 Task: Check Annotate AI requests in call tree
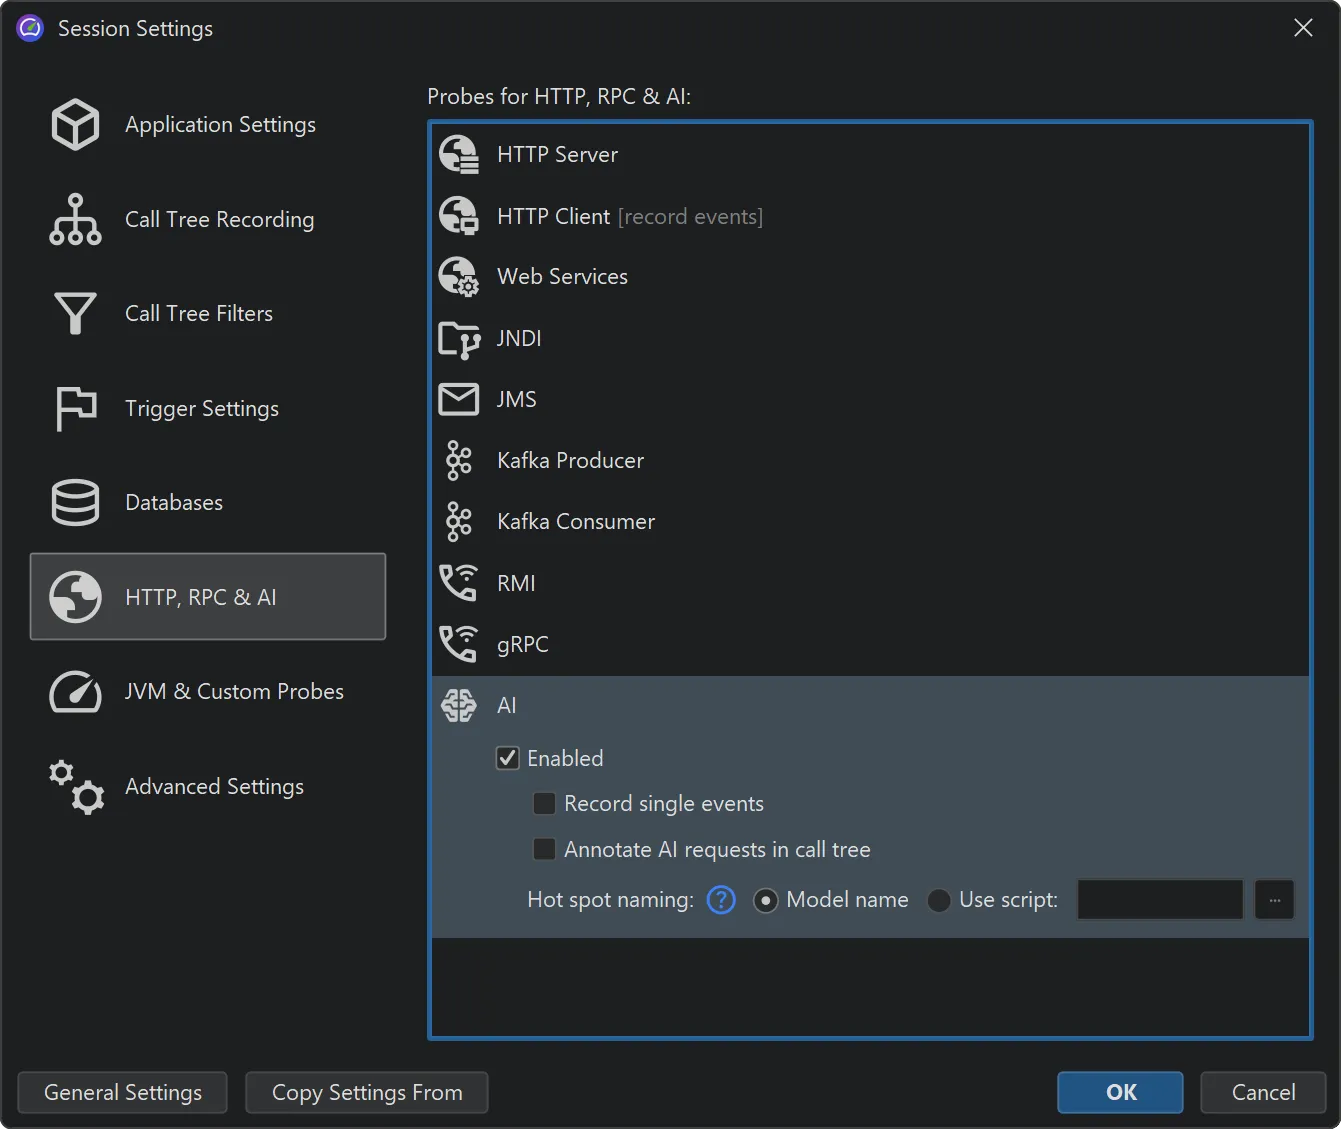click(544, 848)
